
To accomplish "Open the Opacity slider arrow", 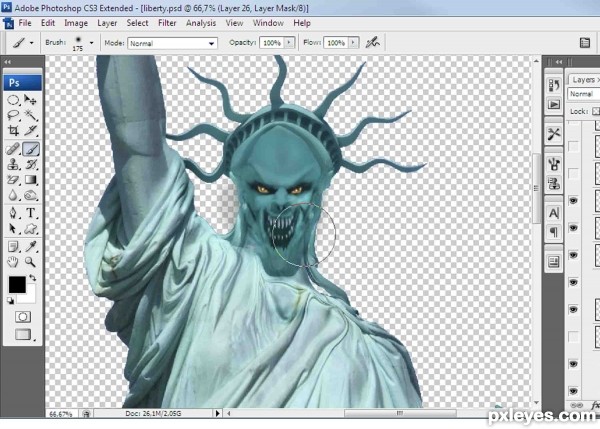I will click(x=289, y=42).
